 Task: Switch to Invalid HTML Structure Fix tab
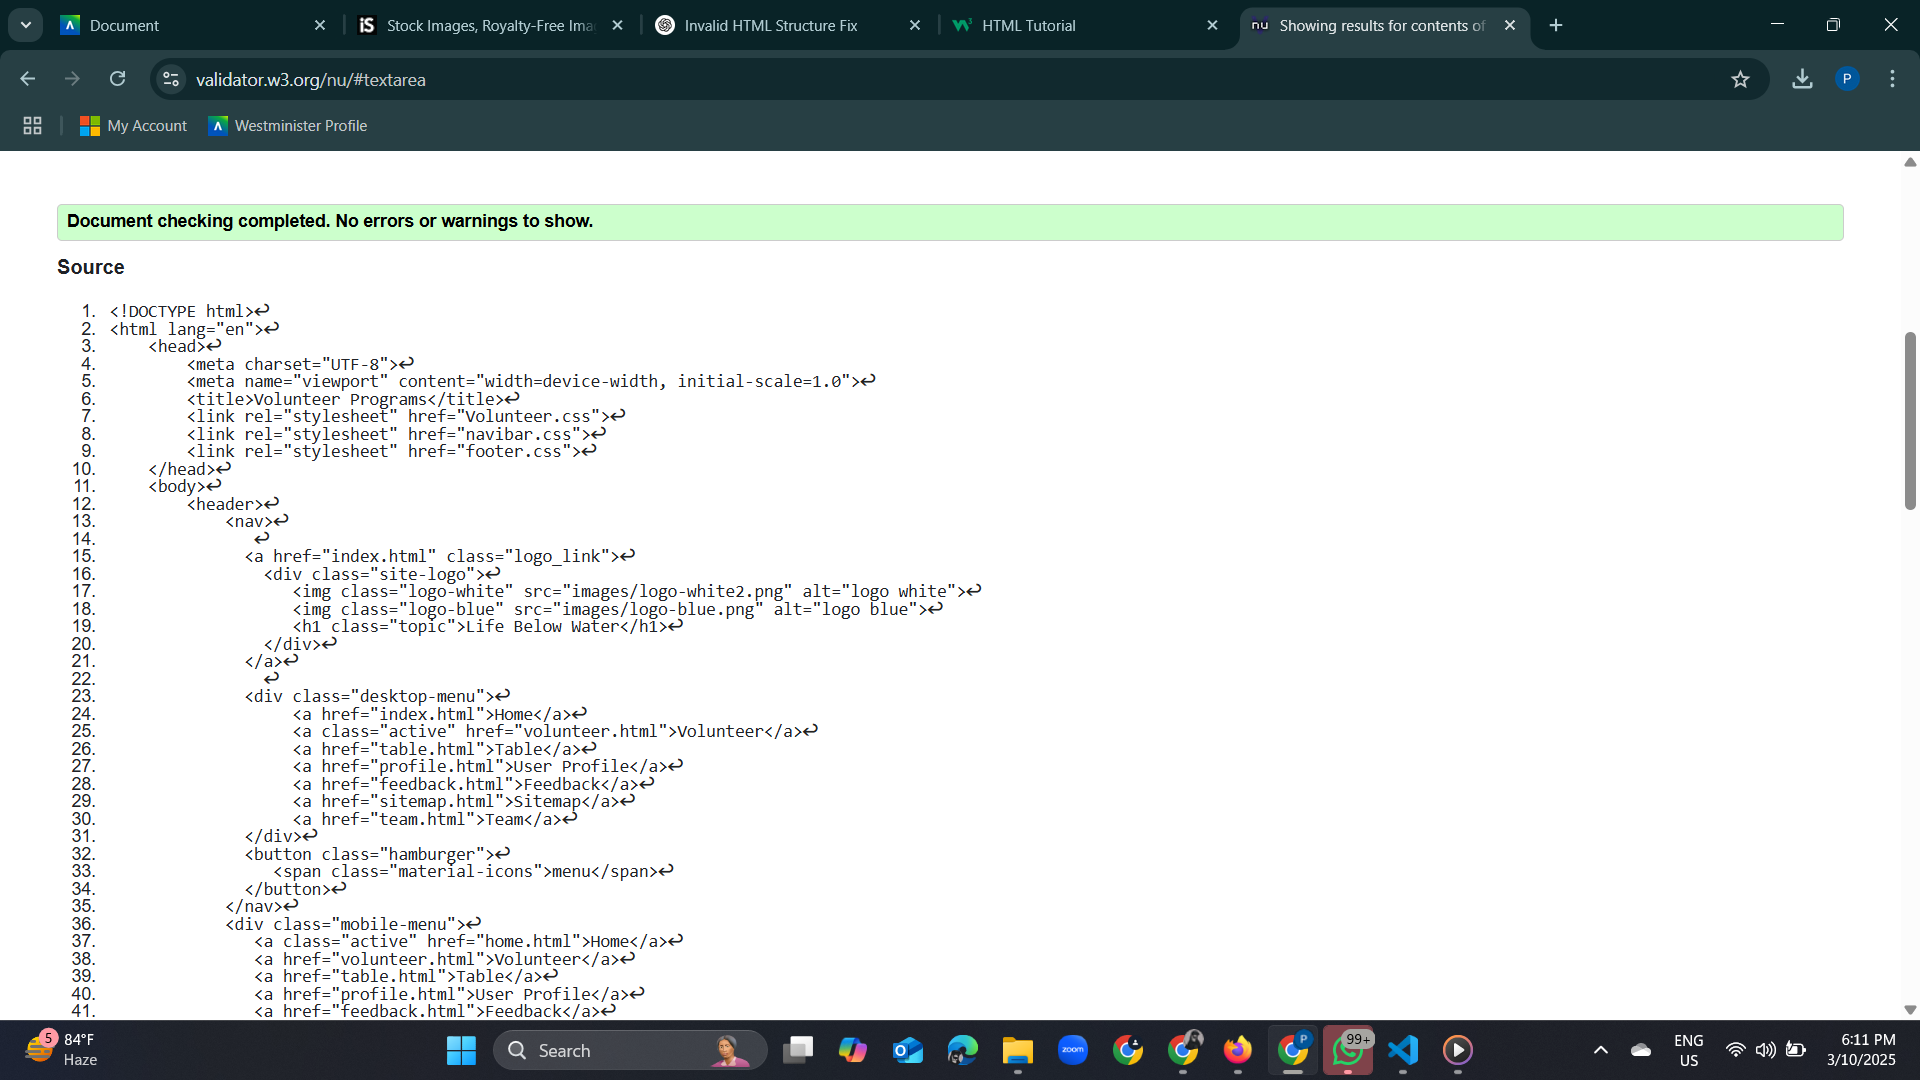click(770, 26)
